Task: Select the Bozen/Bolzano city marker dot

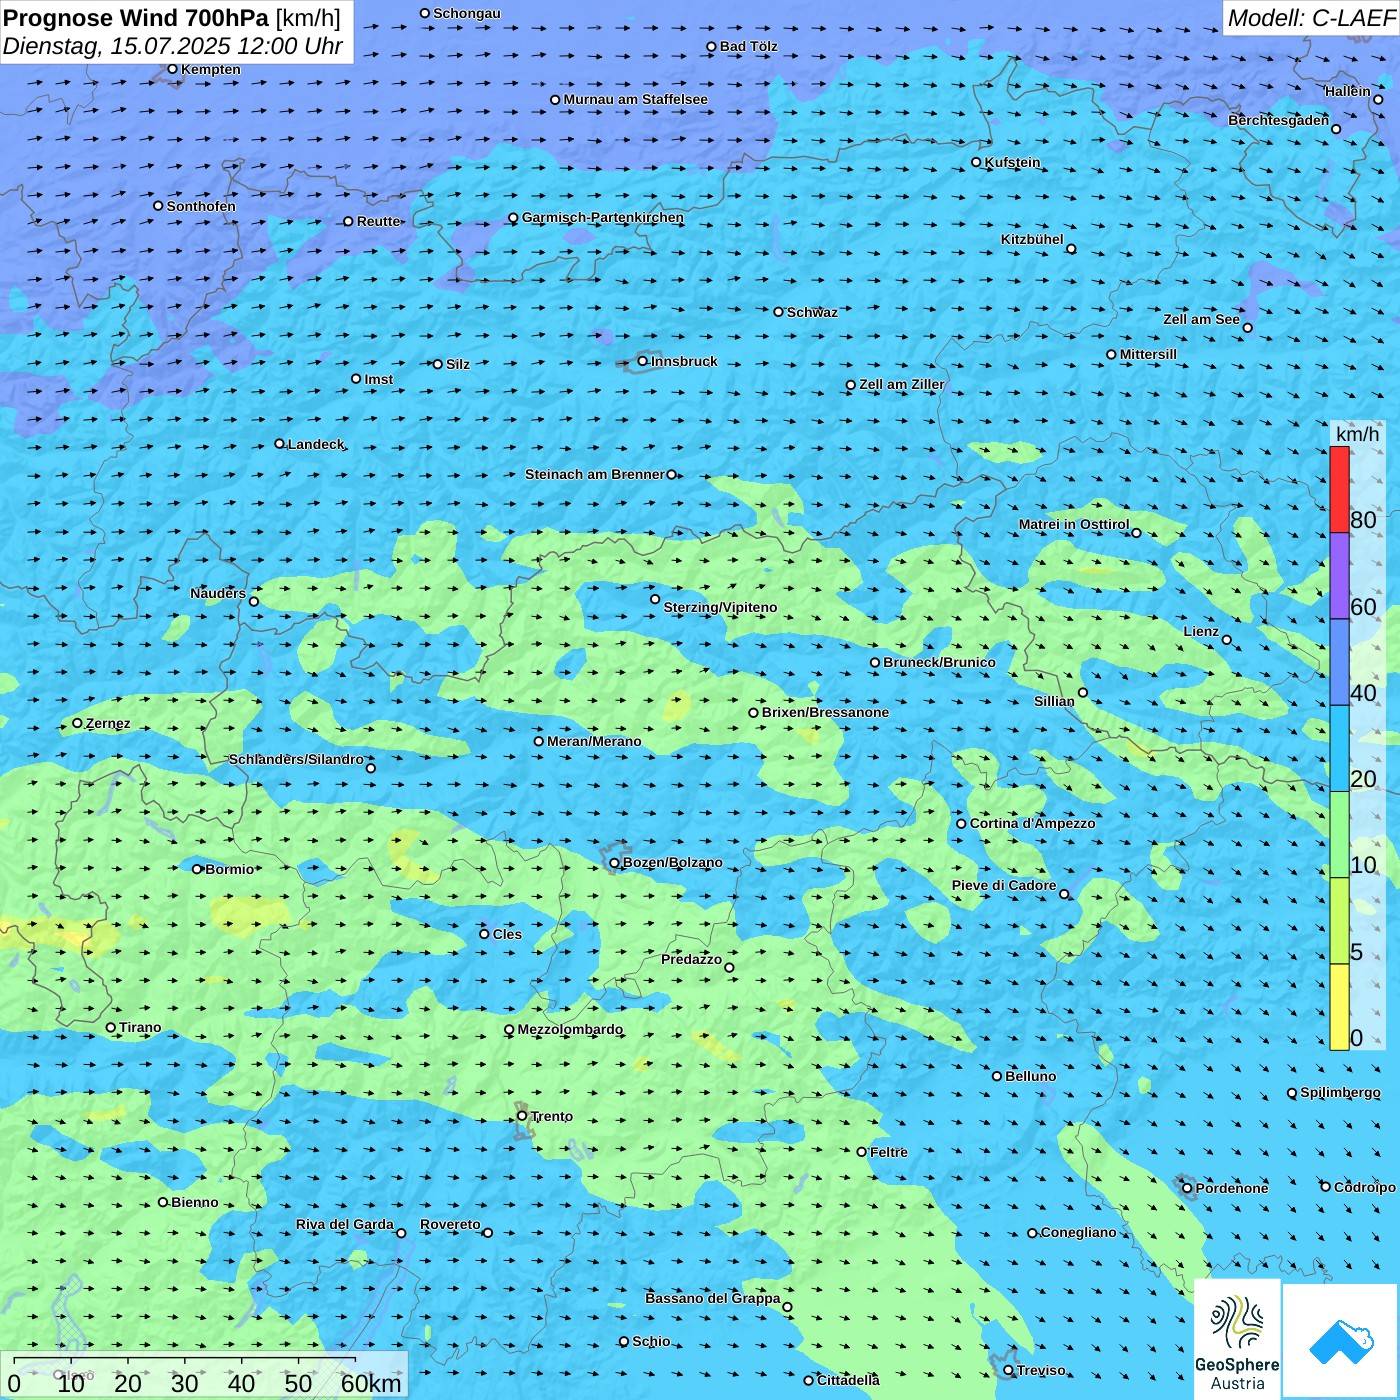Action: (x=615, y=863)
